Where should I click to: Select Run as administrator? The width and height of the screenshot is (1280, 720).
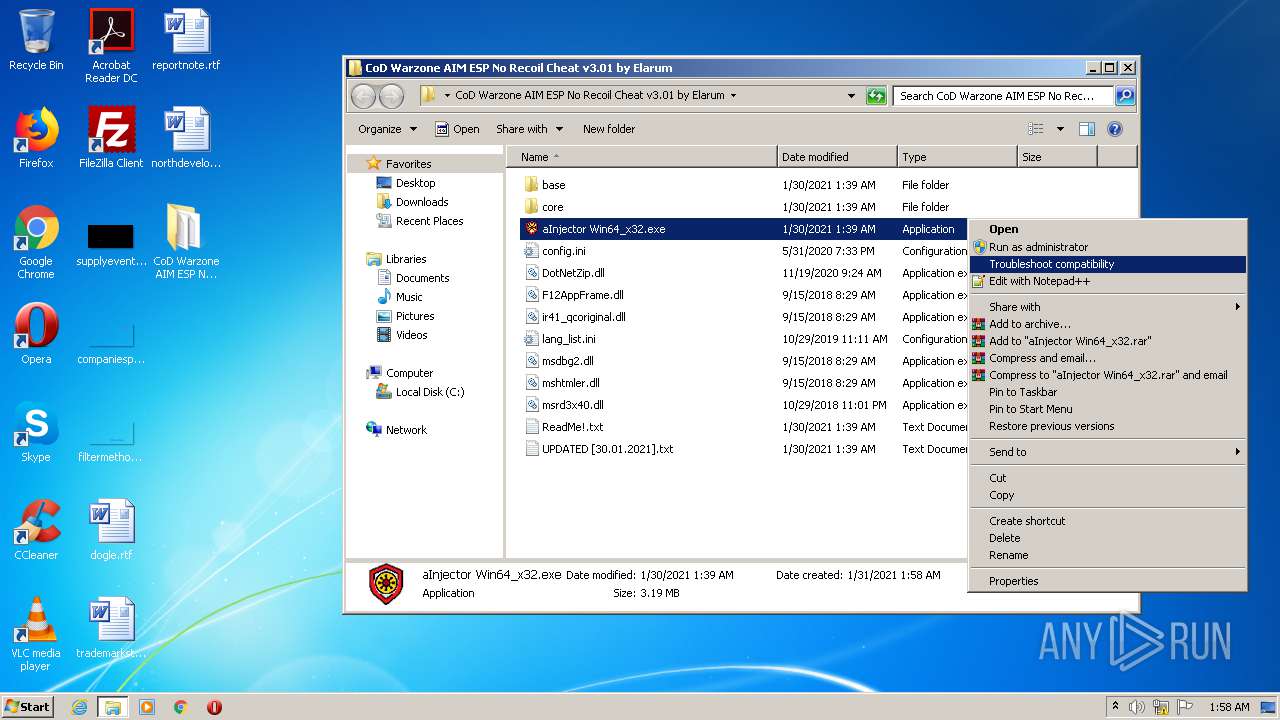click(x=1108, y=247)
